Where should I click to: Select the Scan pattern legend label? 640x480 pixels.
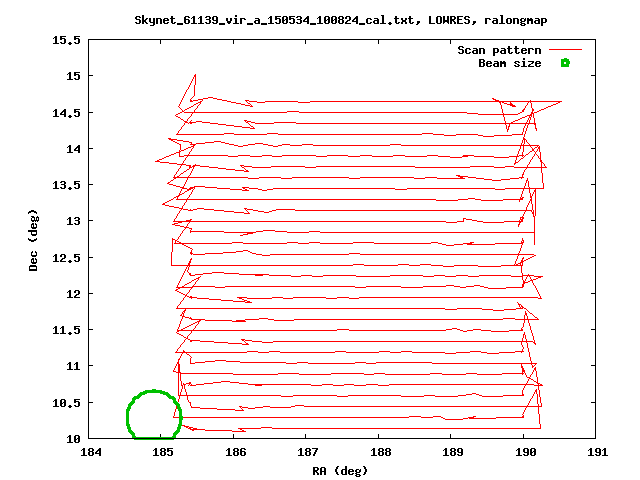coord(499,50)
